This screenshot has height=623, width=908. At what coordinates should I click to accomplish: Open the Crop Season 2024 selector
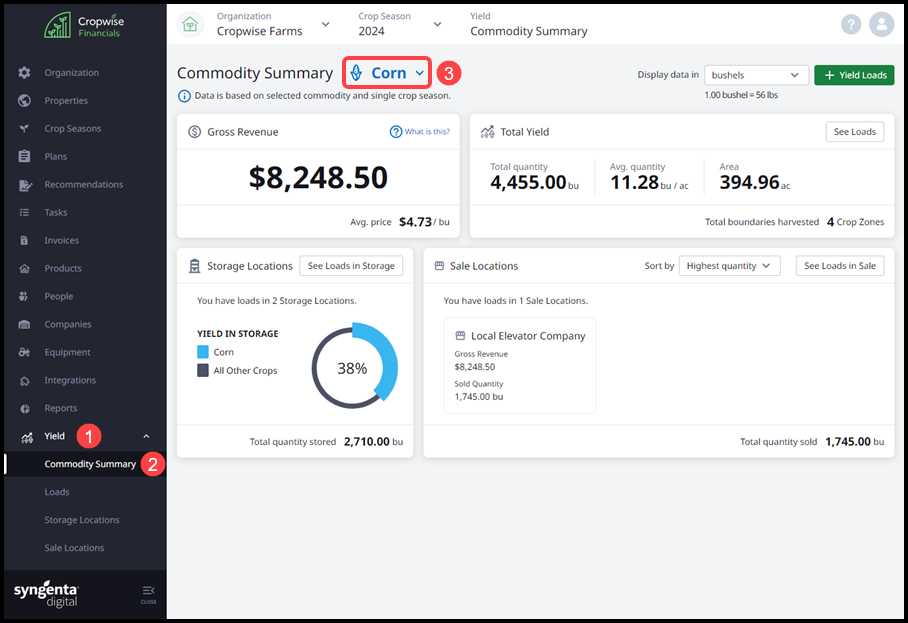tap(400, 24)
